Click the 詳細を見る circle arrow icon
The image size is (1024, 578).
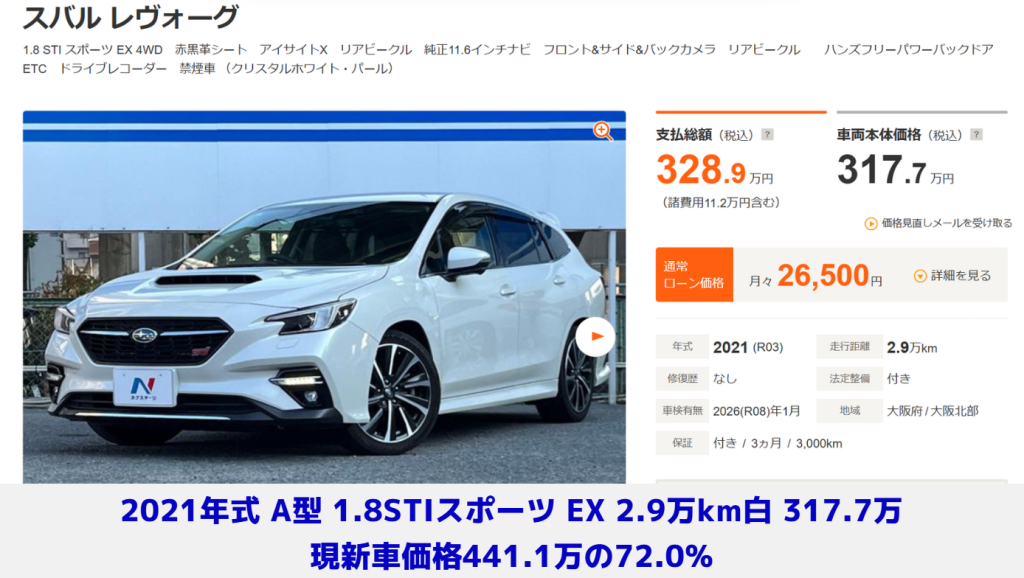click(920, 276)
